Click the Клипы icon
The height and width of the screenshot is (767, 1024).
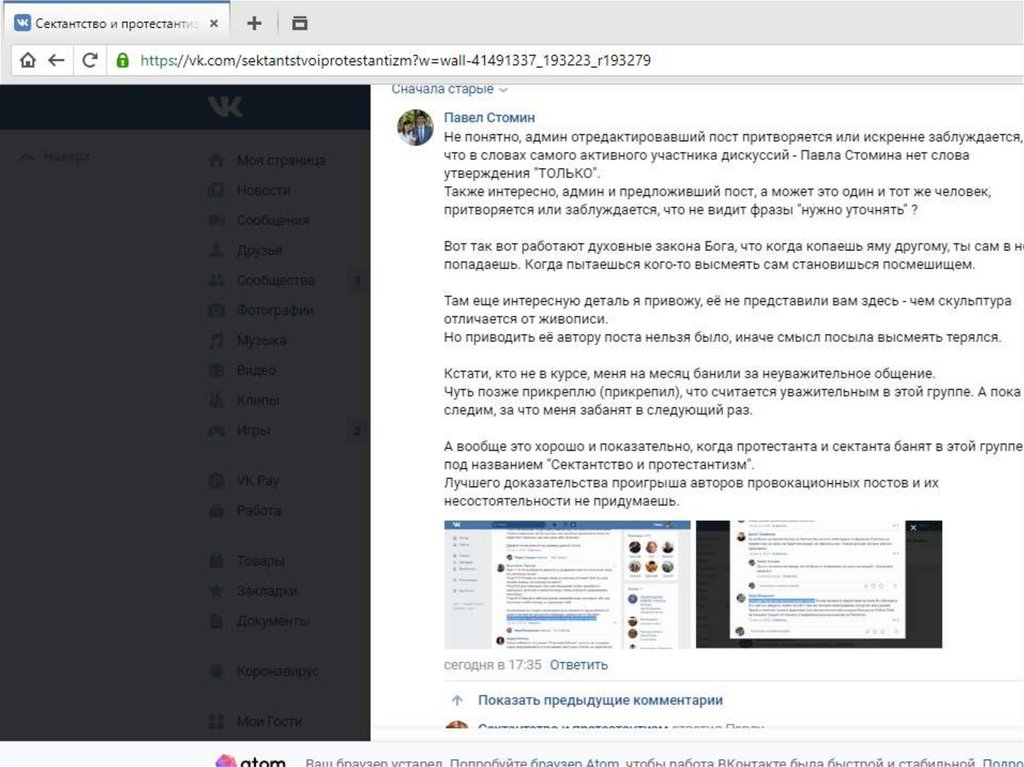216,400
